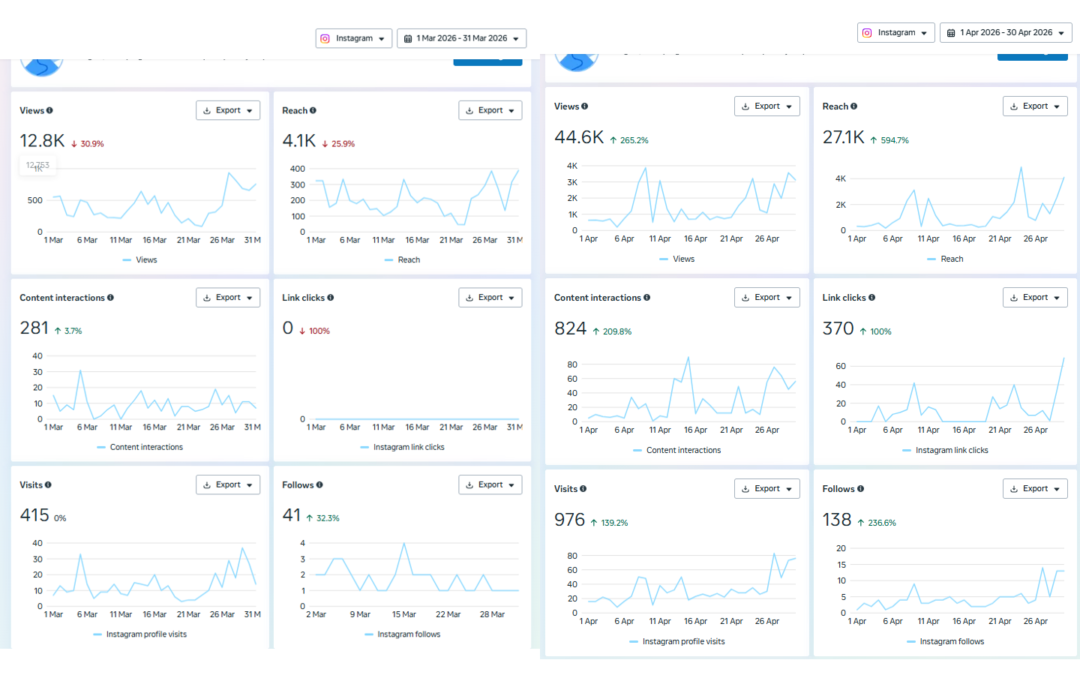Export the March Reach chart

[x=490, y=110]
